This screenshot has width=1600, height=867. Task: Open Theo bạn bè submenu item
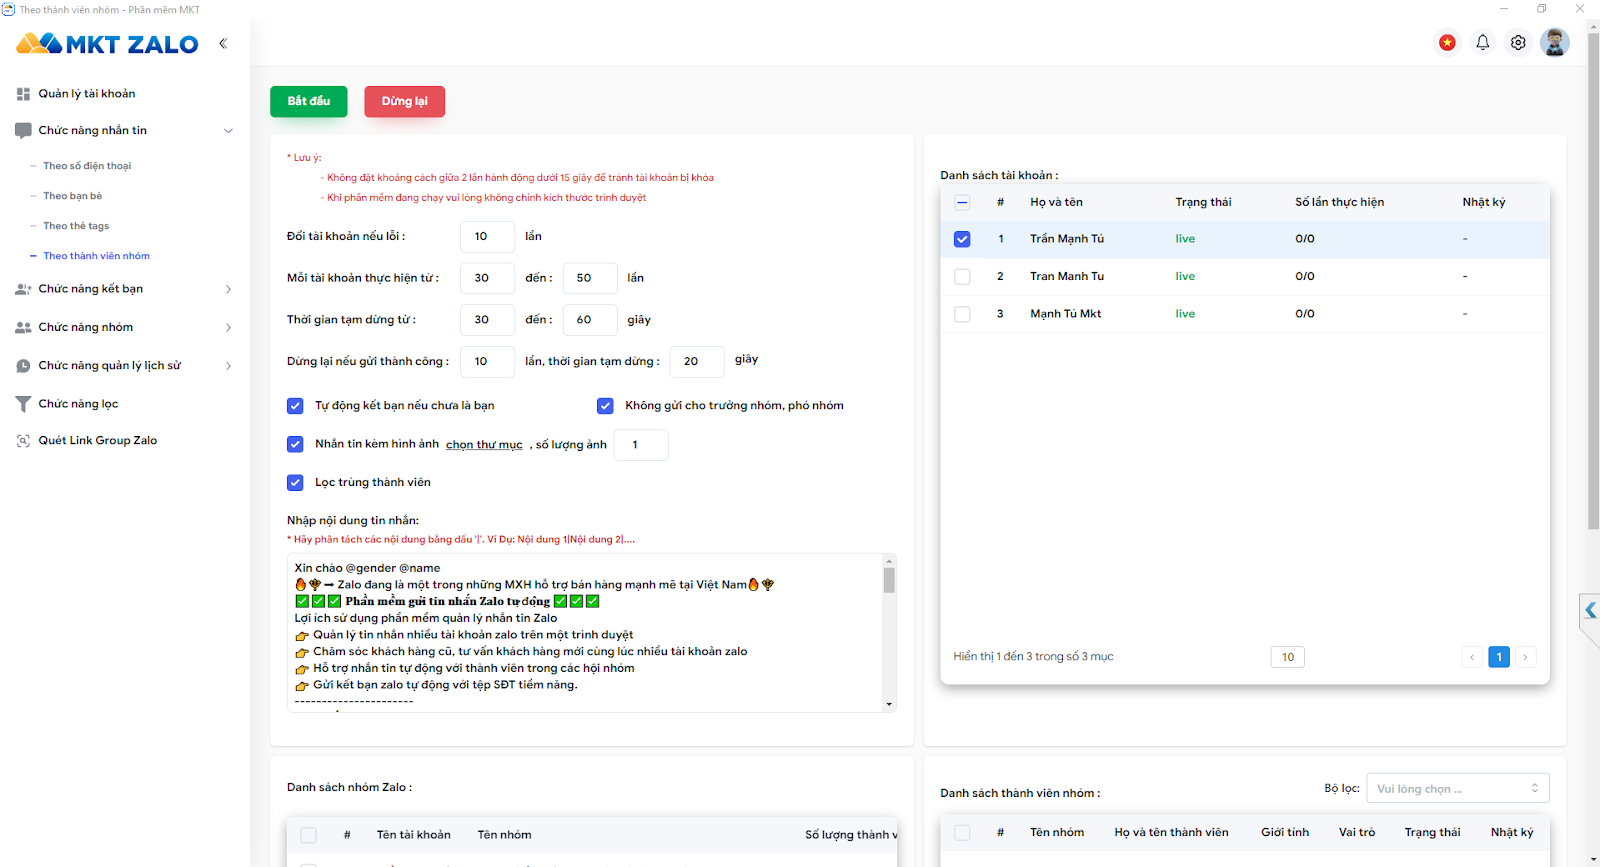click(x=72, y=196)
